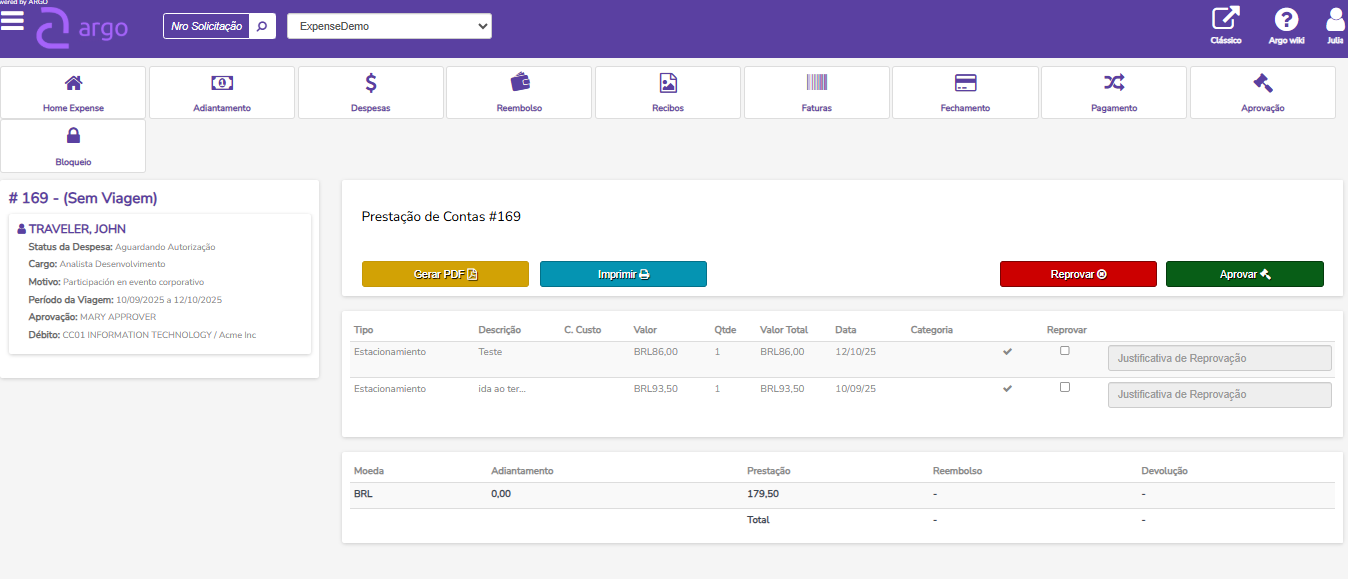1348x579 pixels.
Task: Click checkmark icon on Teste expense row
Action: [1007, 351]
